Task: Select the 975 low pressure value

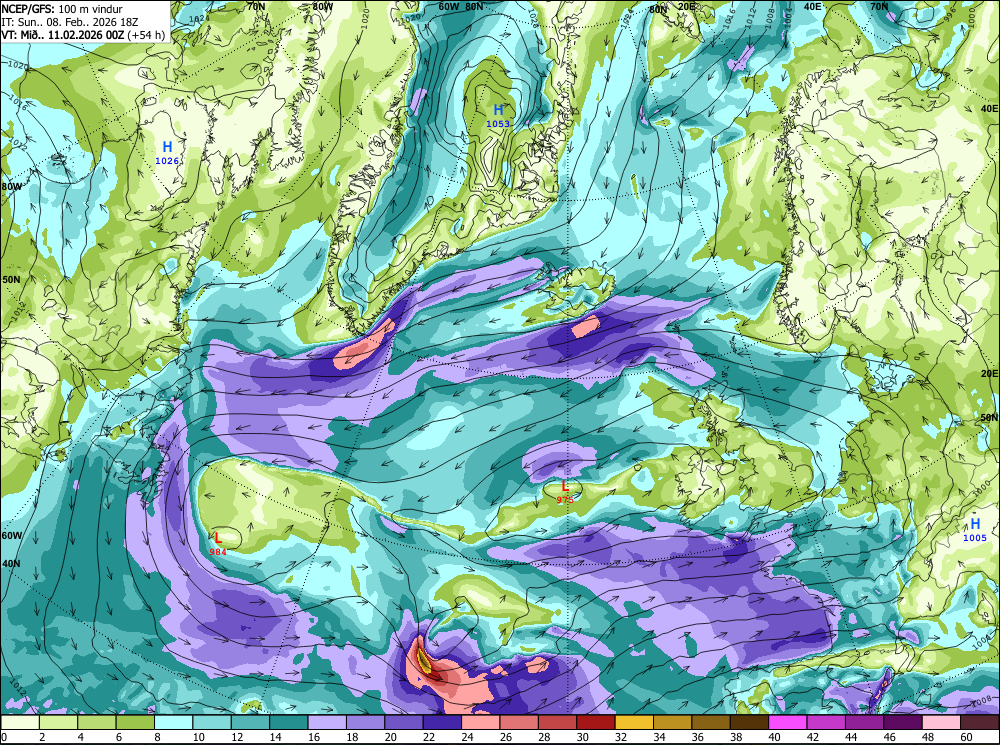Action: (x=565, y=500)
